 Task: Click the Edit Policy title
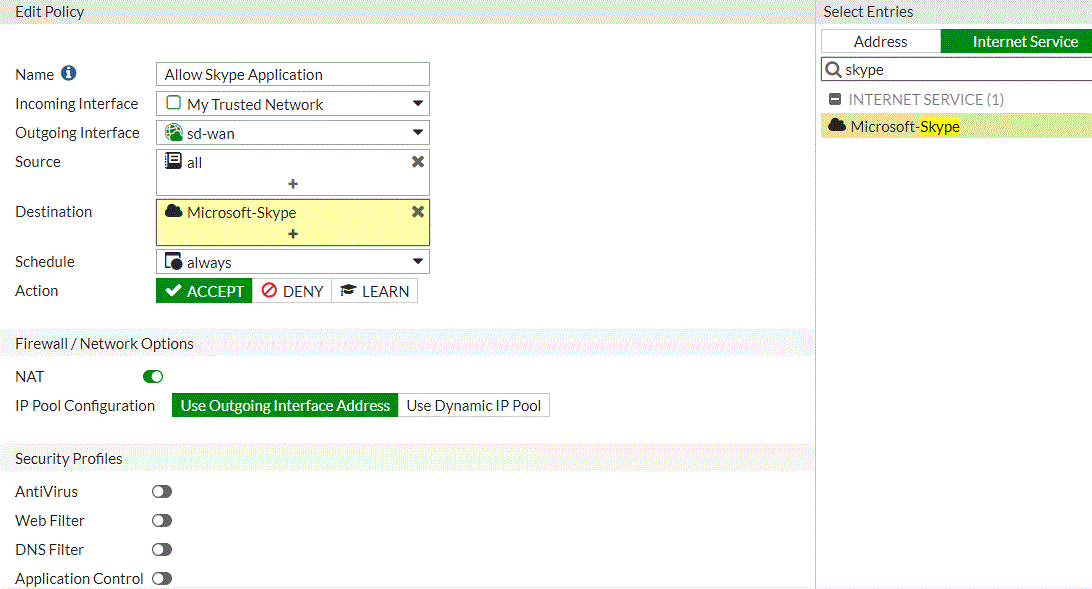pyautogui.click(x=49, y=12)
